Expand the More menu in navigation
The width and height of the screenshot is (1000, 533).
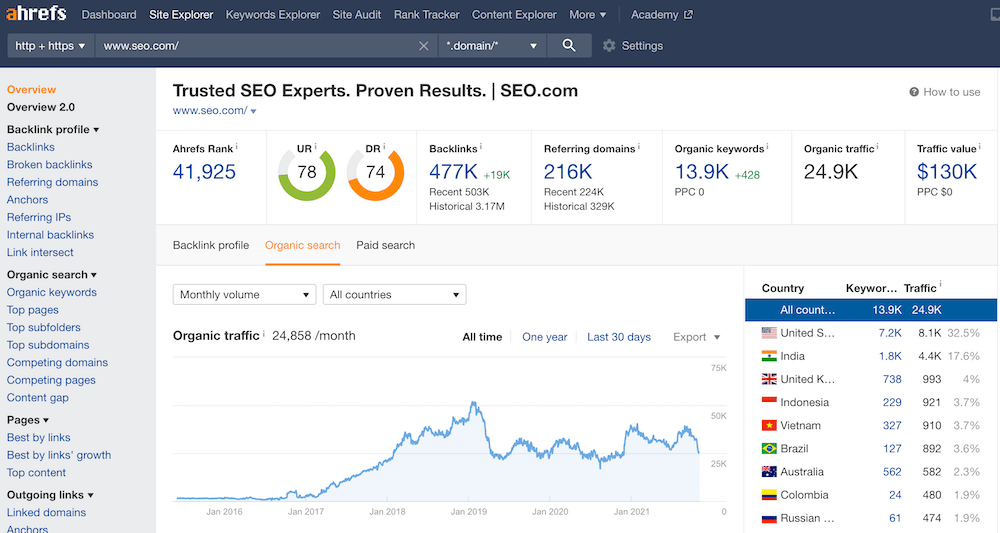point(587,15)
